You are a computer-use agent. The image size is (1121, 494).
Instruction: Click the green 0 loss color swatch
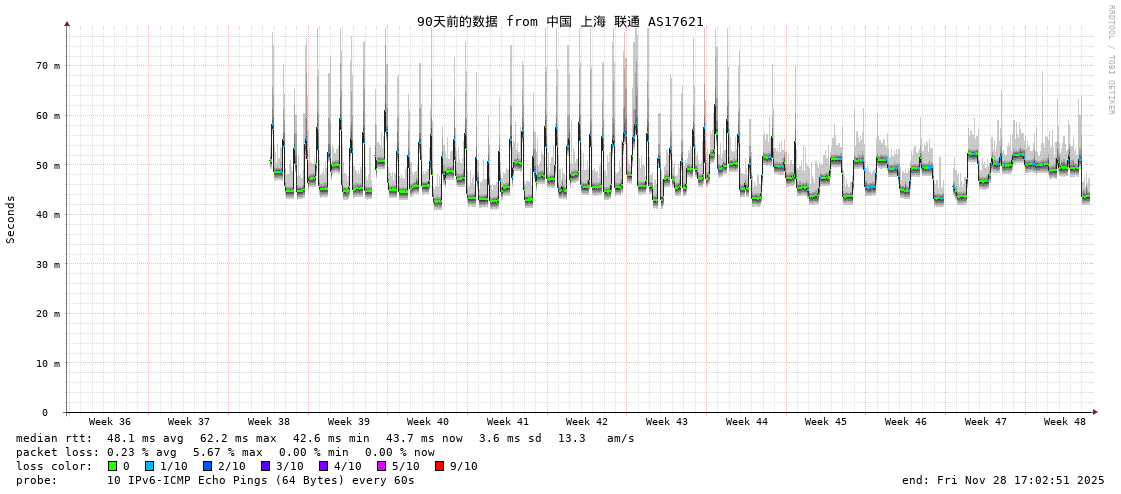pos(113,466)
